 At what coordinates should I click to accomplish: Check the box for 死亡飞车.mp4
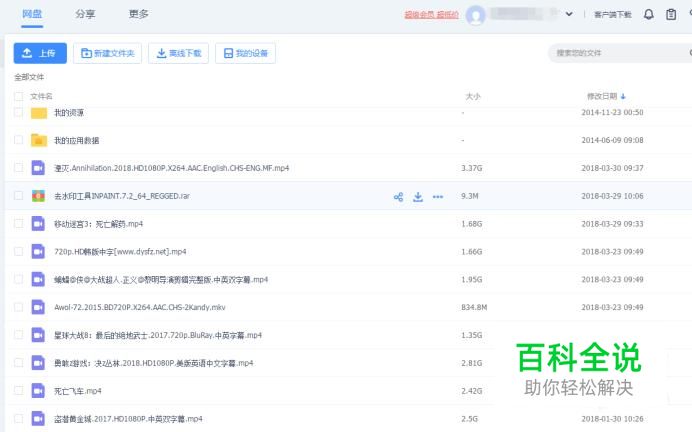pyautogui.click(x=19, y=391)
